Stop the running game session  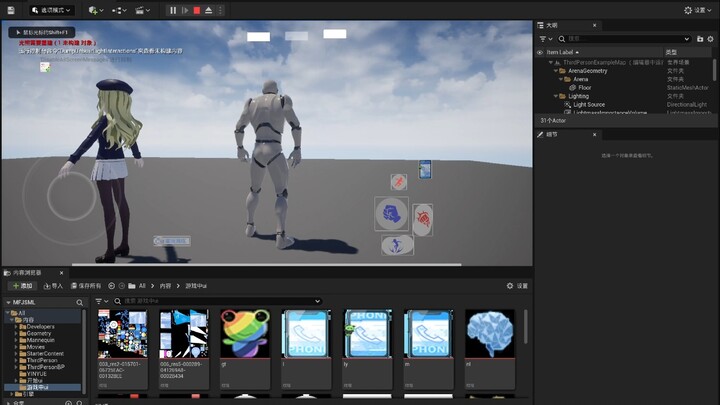[x=197, y=10]
